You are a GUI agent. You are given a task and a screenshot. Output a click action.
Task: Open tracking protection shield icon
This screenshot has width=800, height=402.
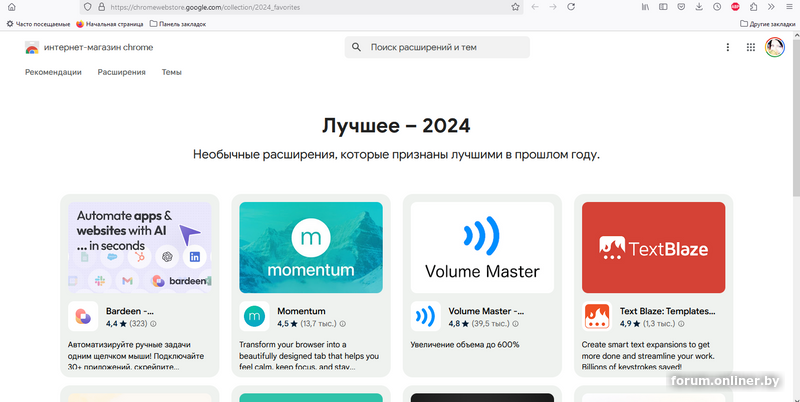88,7
